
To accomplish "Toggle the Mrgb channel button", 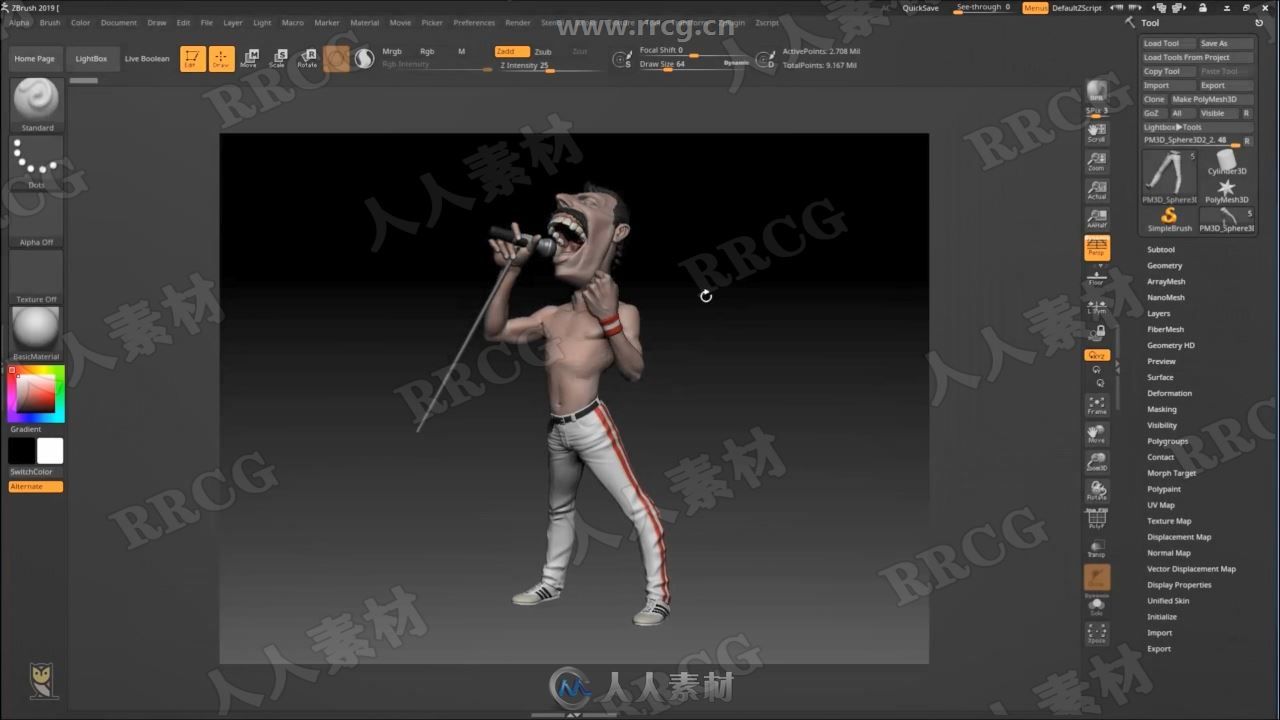I will 392,51.
